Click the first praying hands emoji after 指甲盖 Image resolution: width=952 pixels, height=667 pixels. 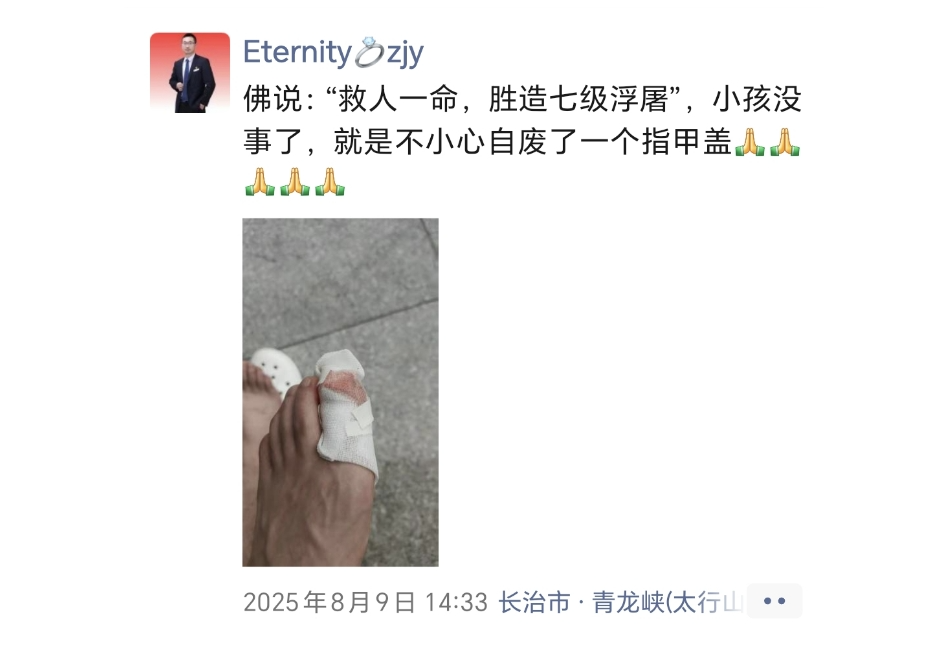point(750,141)
